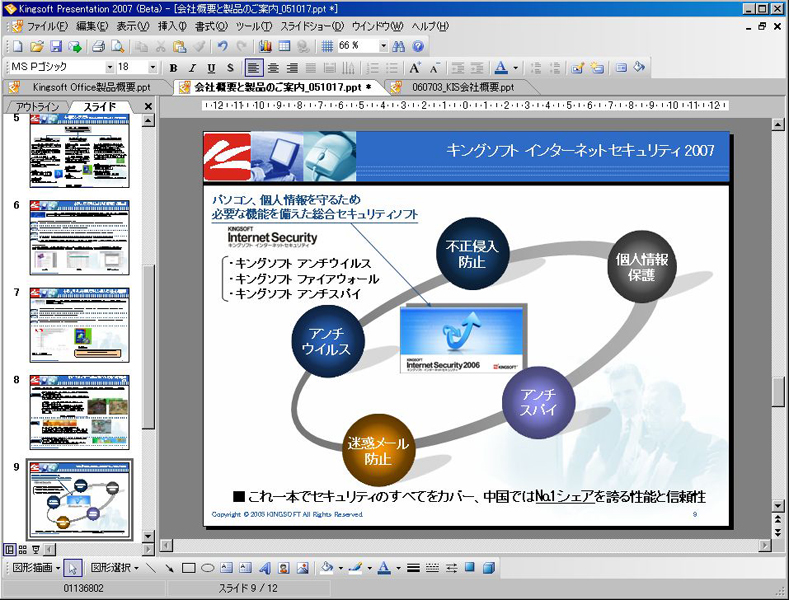Toggle Italic formatting
The height and width of the screenshot is (600, 789).
coord(190,68)
